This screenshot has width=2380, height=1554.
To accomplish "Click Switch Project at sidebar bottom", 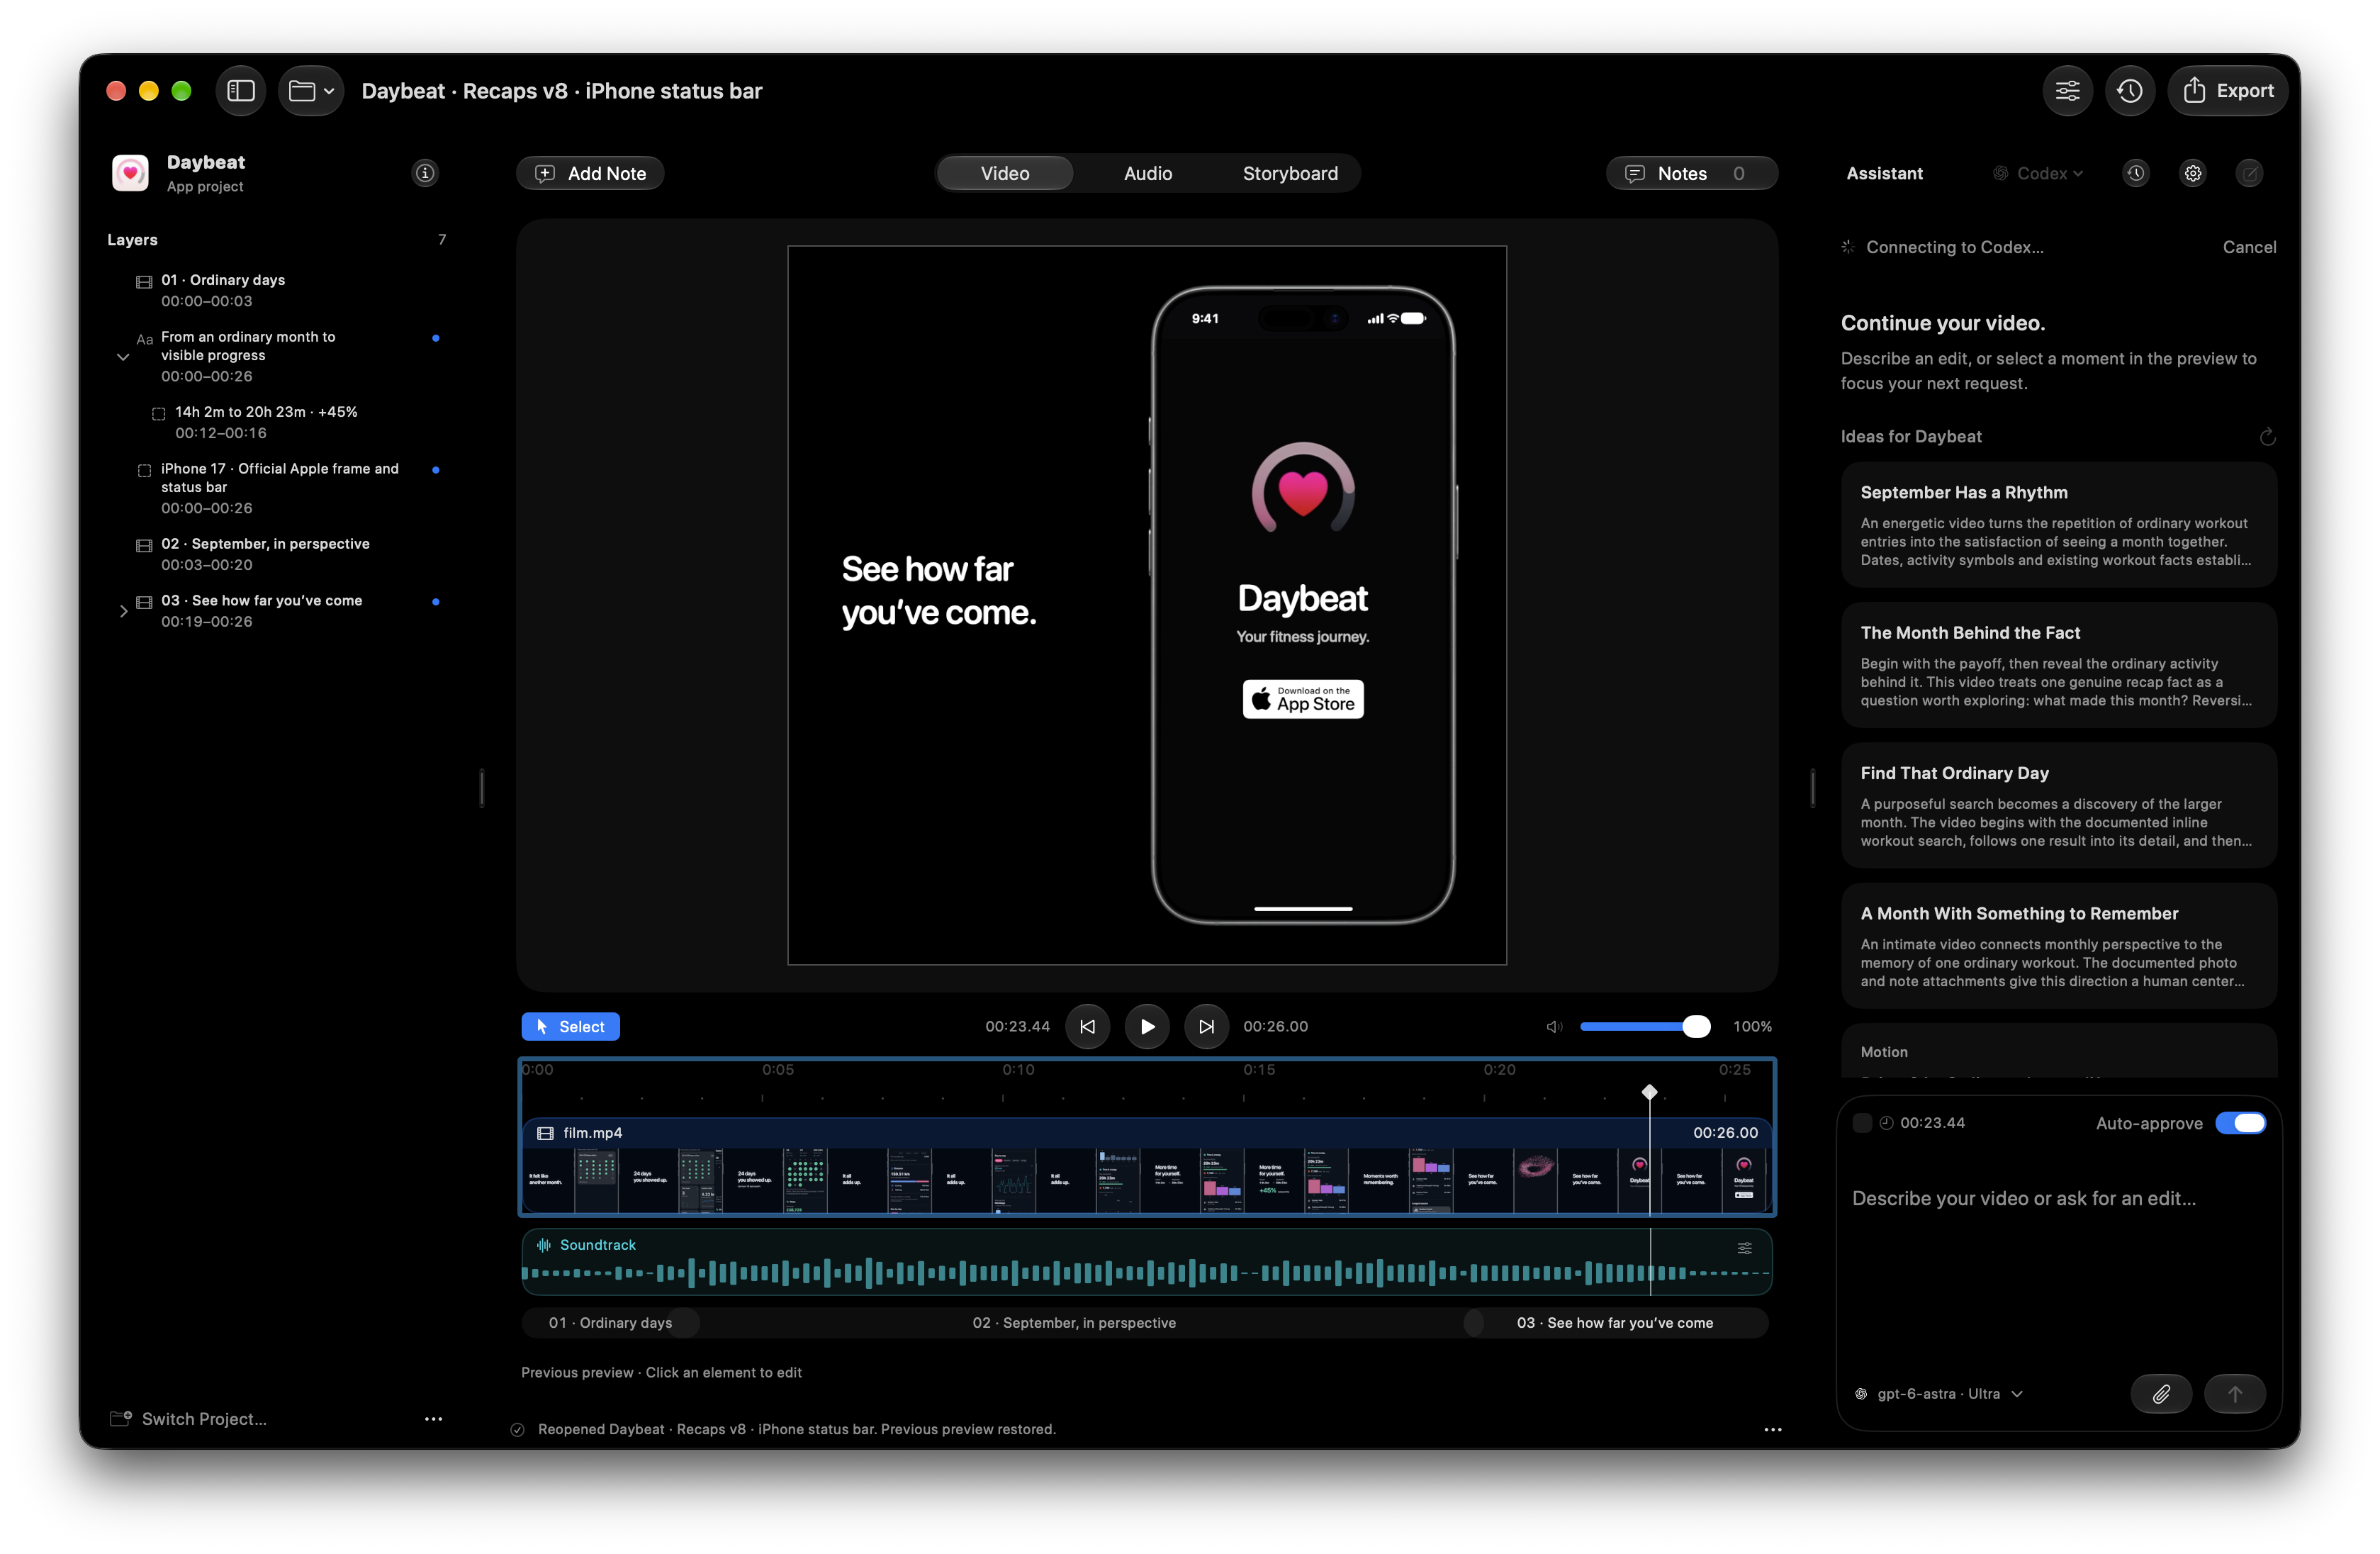I will (x=189, y=1418).
